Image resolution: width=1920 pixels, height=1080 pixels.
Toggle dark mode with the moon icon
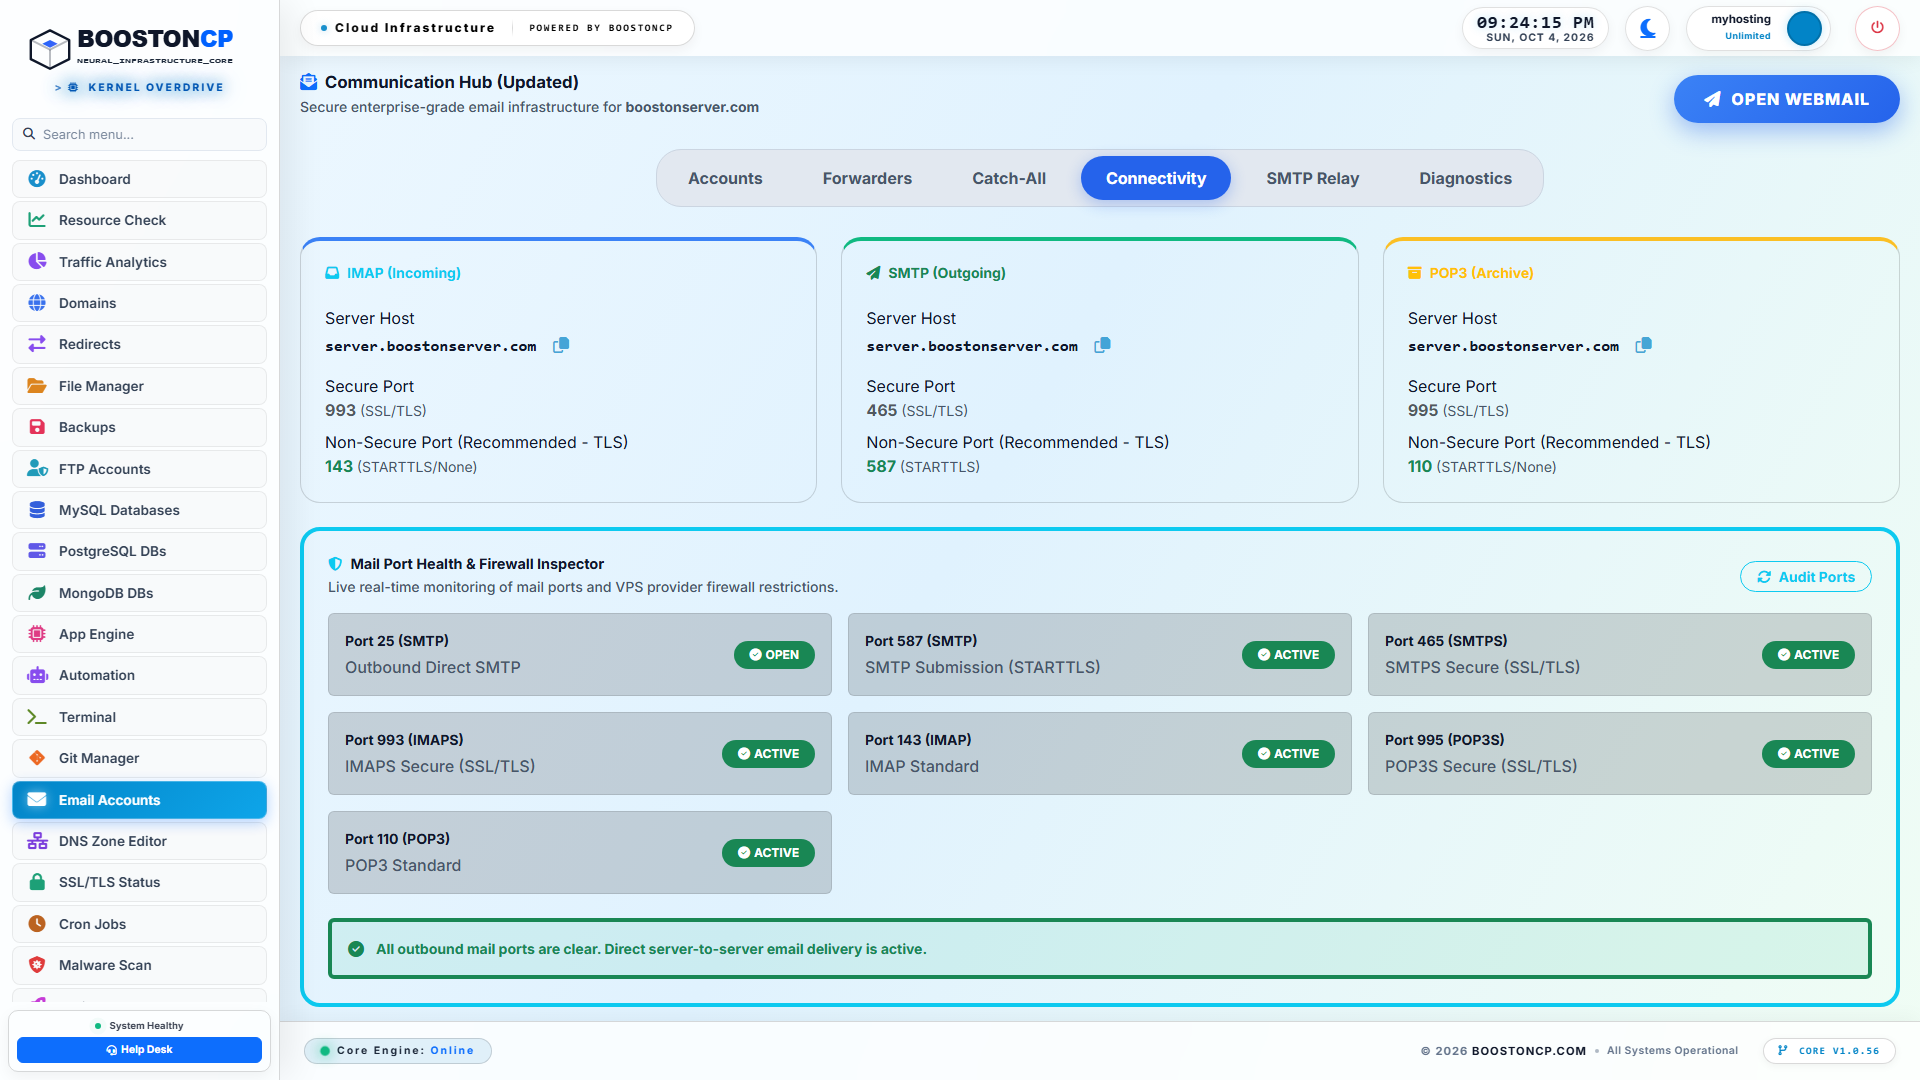(x=1647, y=28)
